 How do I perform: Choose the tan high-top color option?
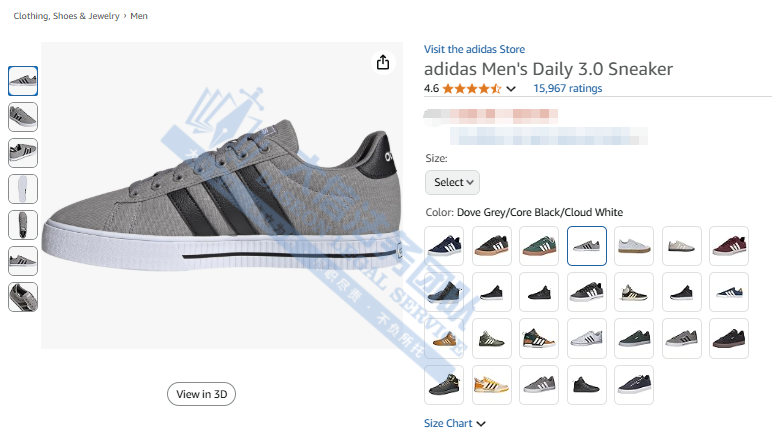tap(444, 338)
